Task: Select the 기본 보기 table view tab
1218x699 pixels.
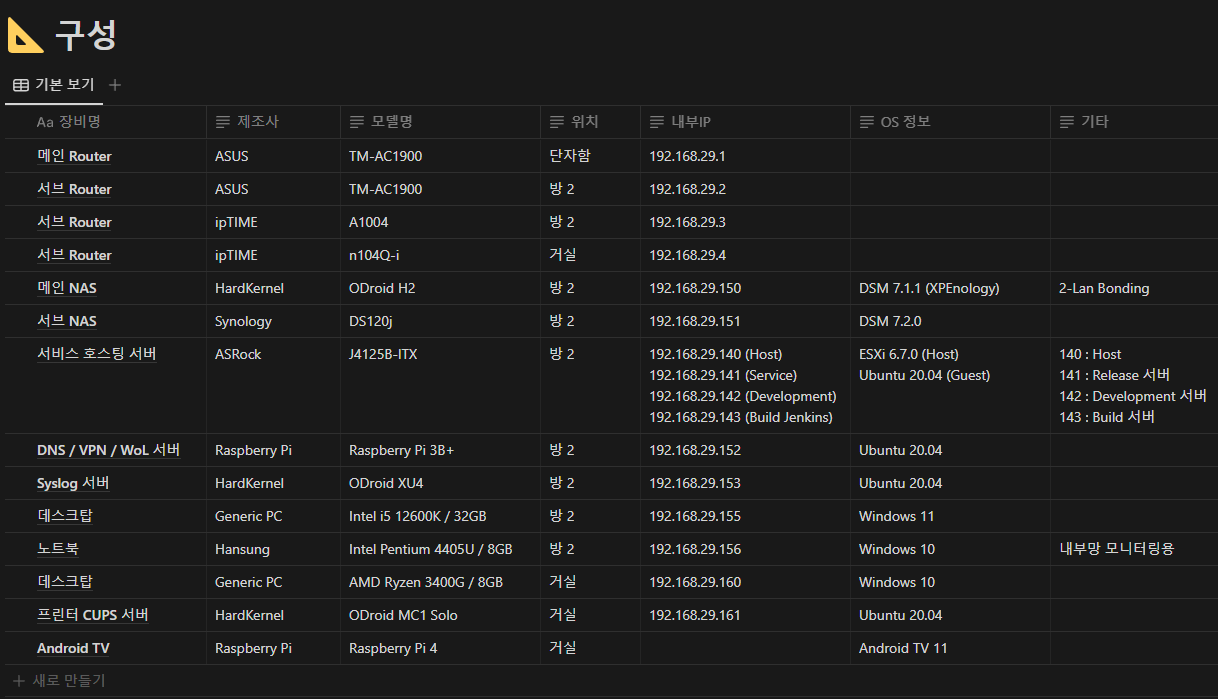Action: tap(54, 85)
